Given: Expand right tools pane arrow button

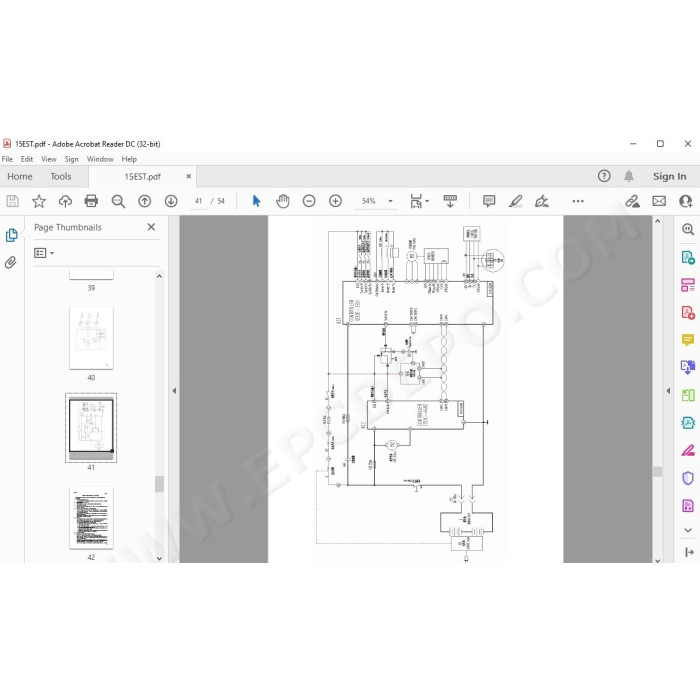Looking at the screenshot, I should click(x=689, y=553).
